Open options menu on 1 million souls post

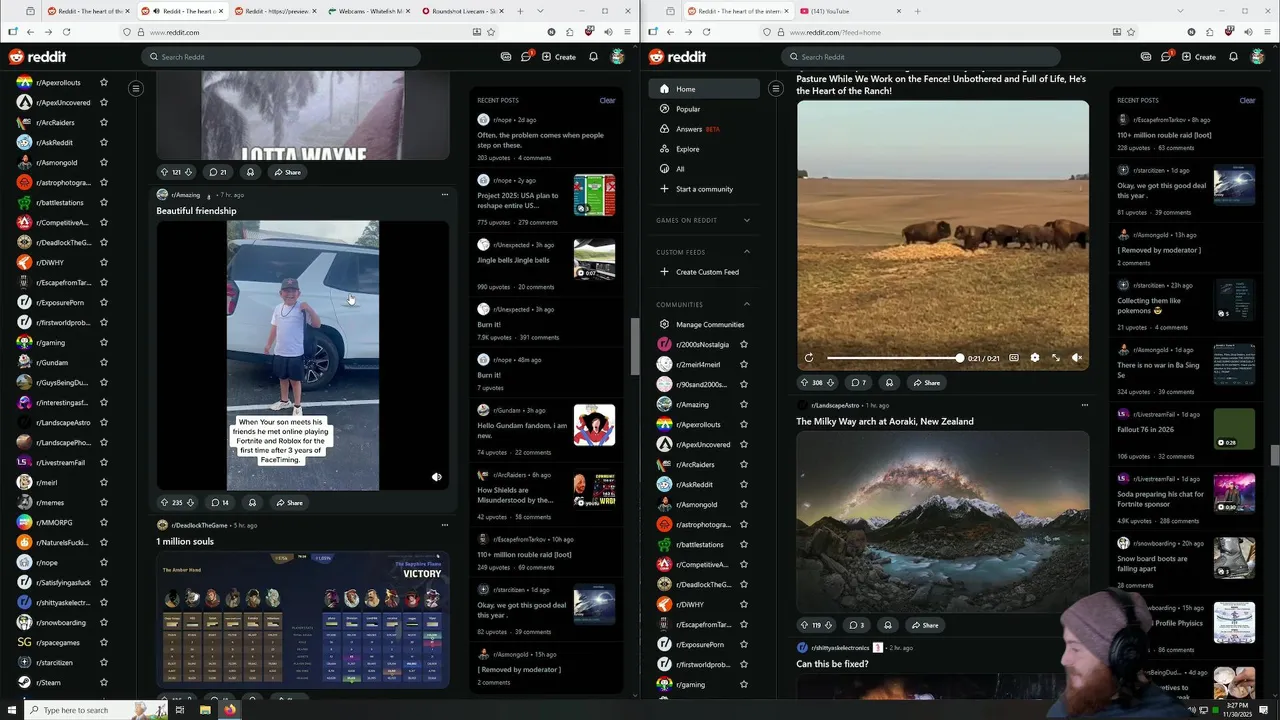click(x=444, y=525)
